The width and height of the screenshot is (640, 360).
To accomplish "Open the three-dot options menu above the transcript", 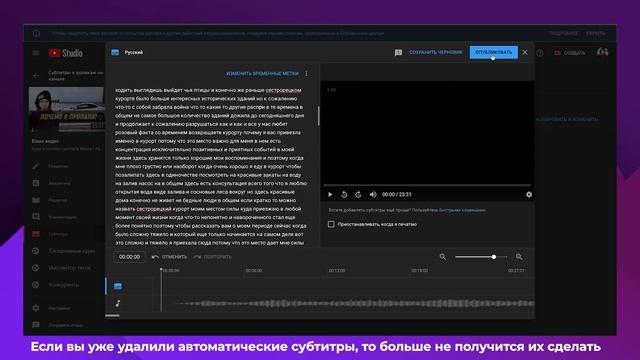I will click(307, 73).
